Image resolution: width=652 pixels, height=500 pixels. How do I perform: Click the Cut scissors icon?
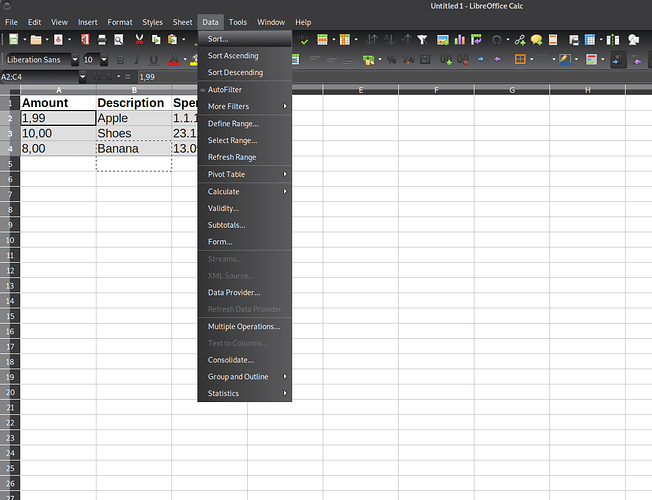point(139,40)
